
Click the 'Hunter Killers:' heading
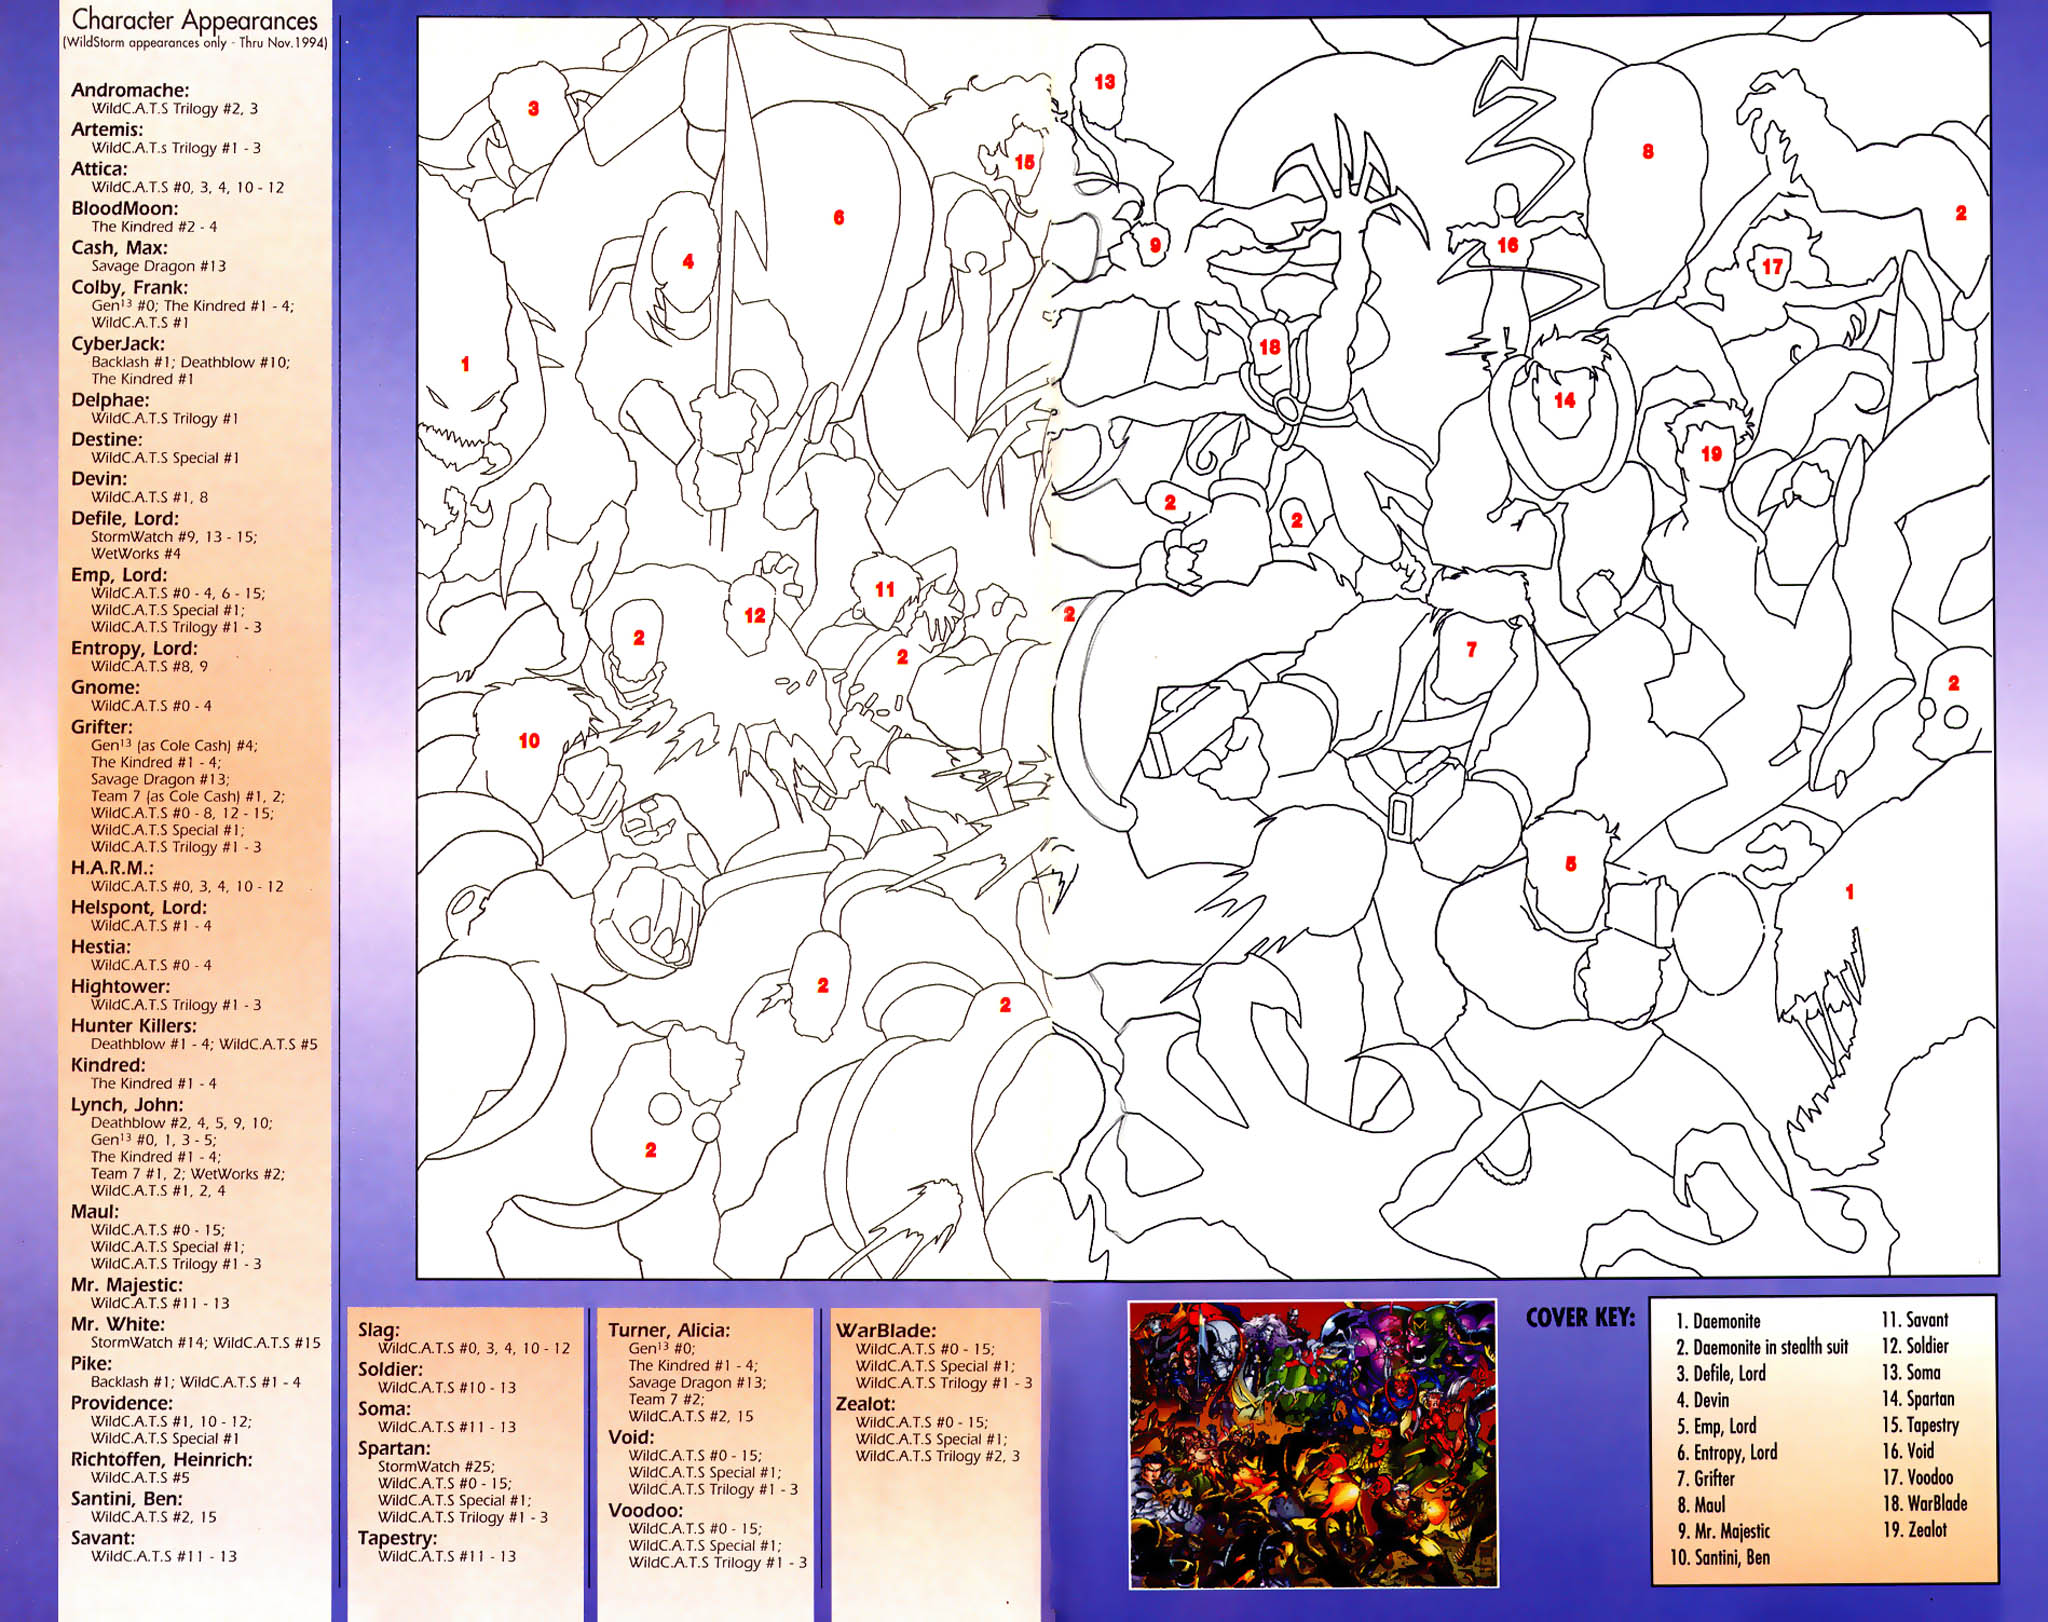pos(134,1025)
